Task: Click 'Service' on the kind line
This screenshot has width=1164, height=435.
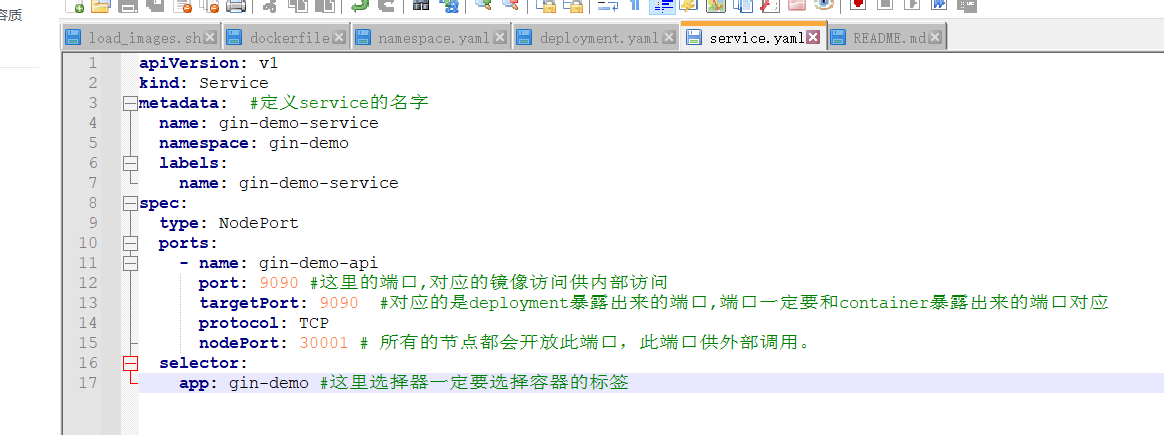Action: click(x=234, y=82)
